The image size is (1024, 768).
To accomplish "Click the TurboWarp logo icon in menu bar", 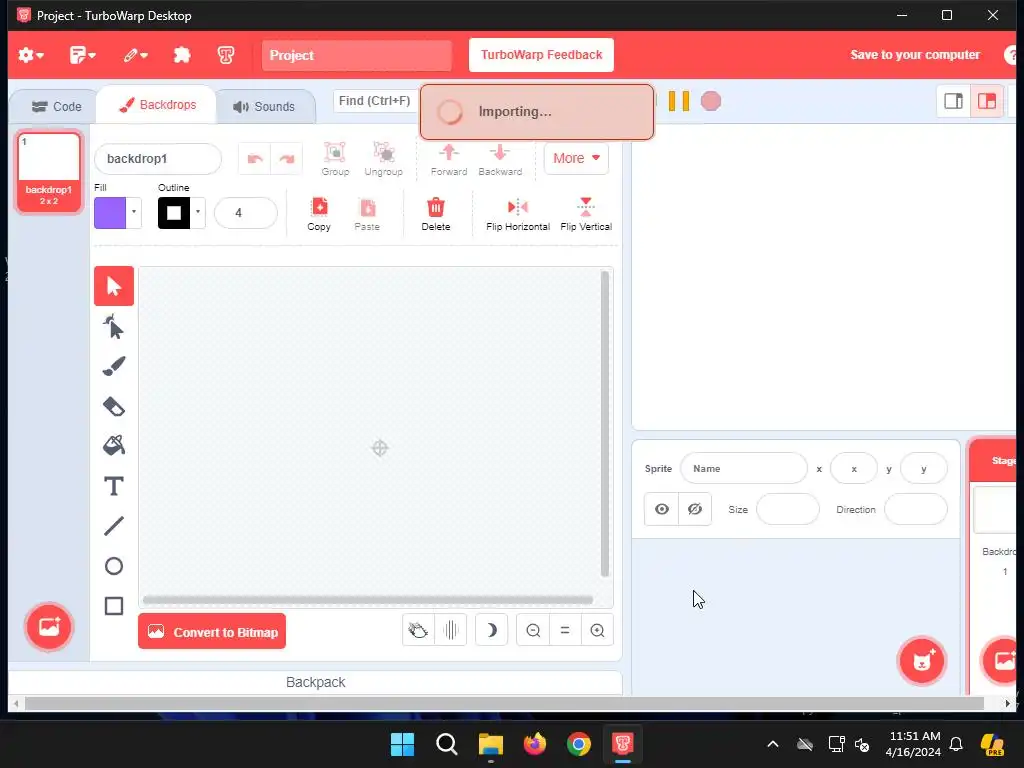I will coord(226,55).
